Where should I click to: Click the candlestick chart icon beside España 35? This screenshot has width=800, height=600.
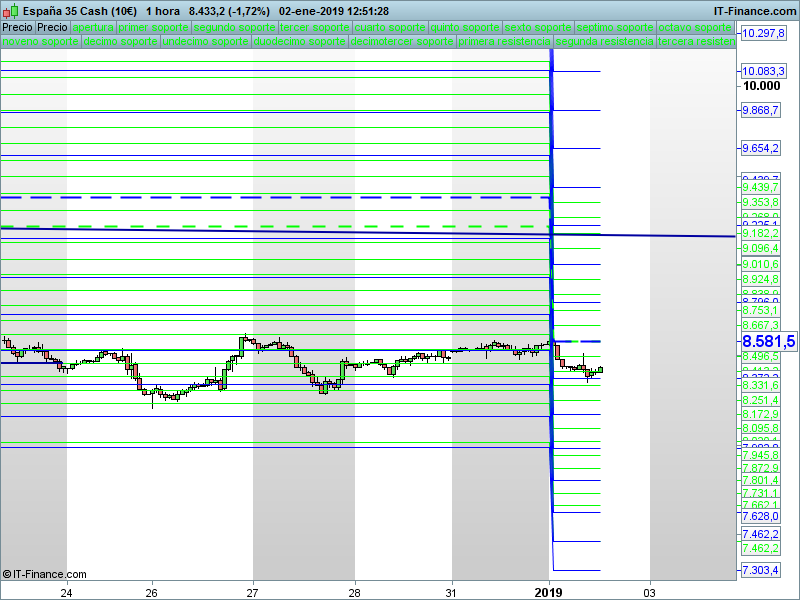(10, 11)
